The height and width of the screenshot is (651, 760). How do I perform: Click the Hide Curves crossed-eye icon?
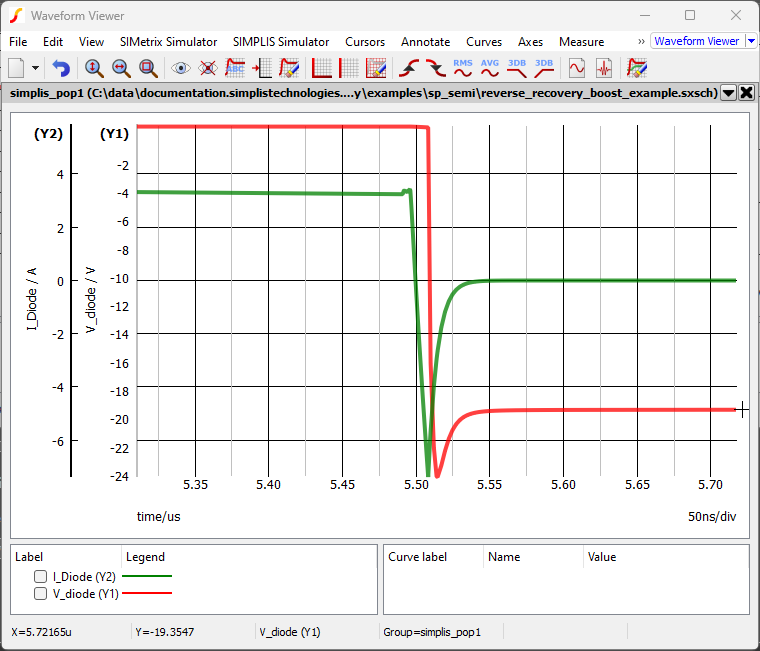(208, 68)
